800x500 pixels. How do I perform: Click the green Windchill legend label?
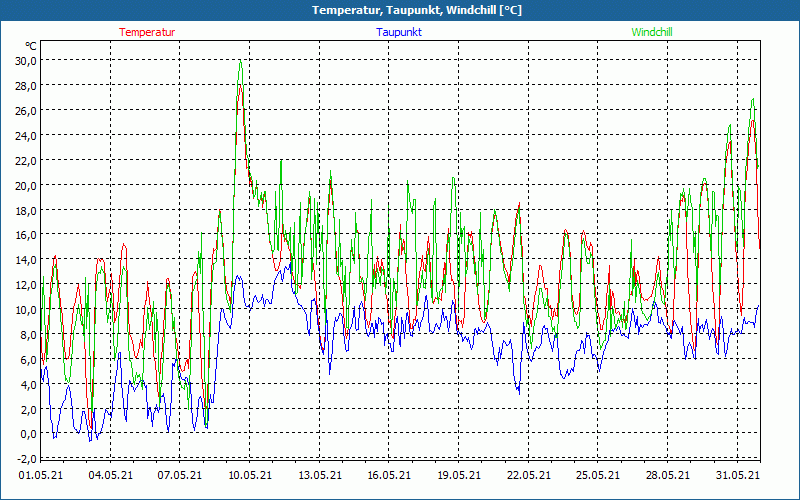pyautogui.click(x=652, y=32)
